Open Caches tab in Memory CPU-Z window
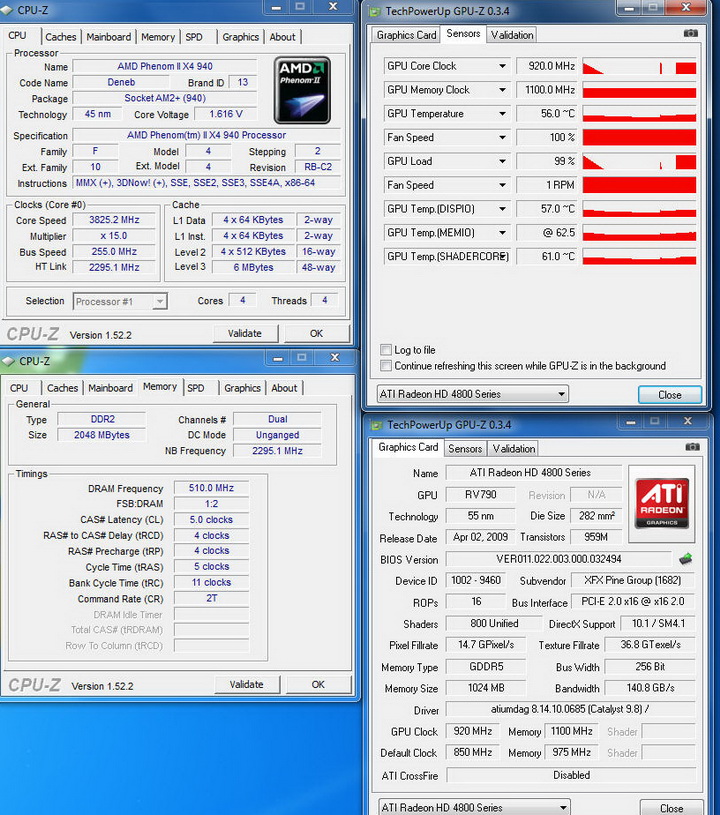The width and height of the screenshot is (720, 815). [62, 388]
